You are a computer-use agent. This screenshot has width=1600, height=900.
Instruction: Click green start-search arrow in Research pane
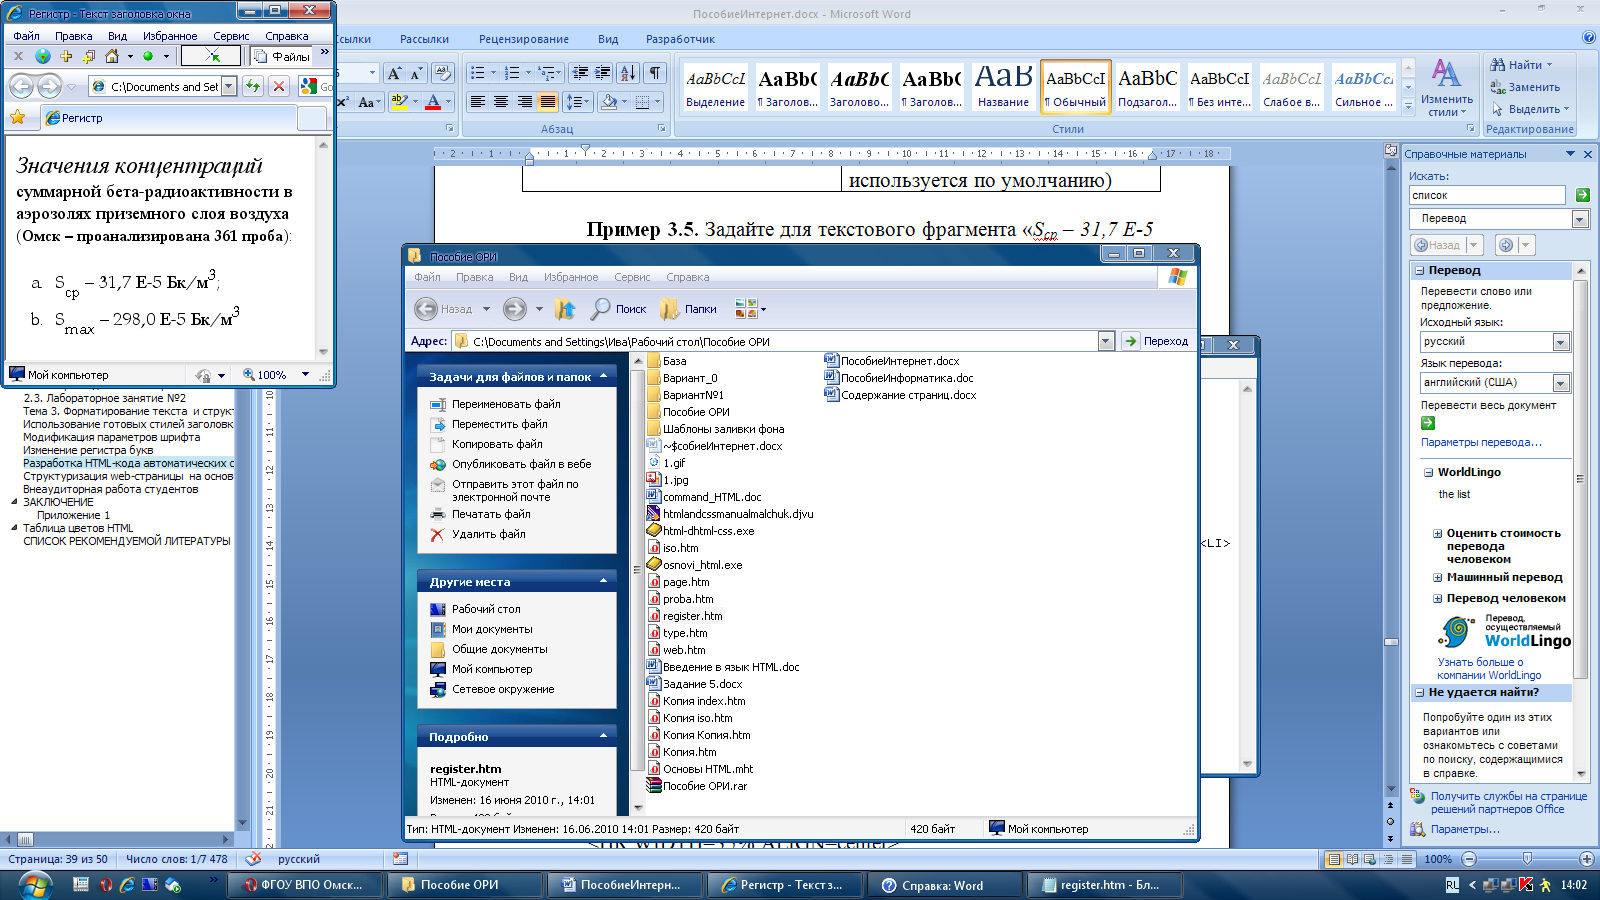[x=1582, y=195]
